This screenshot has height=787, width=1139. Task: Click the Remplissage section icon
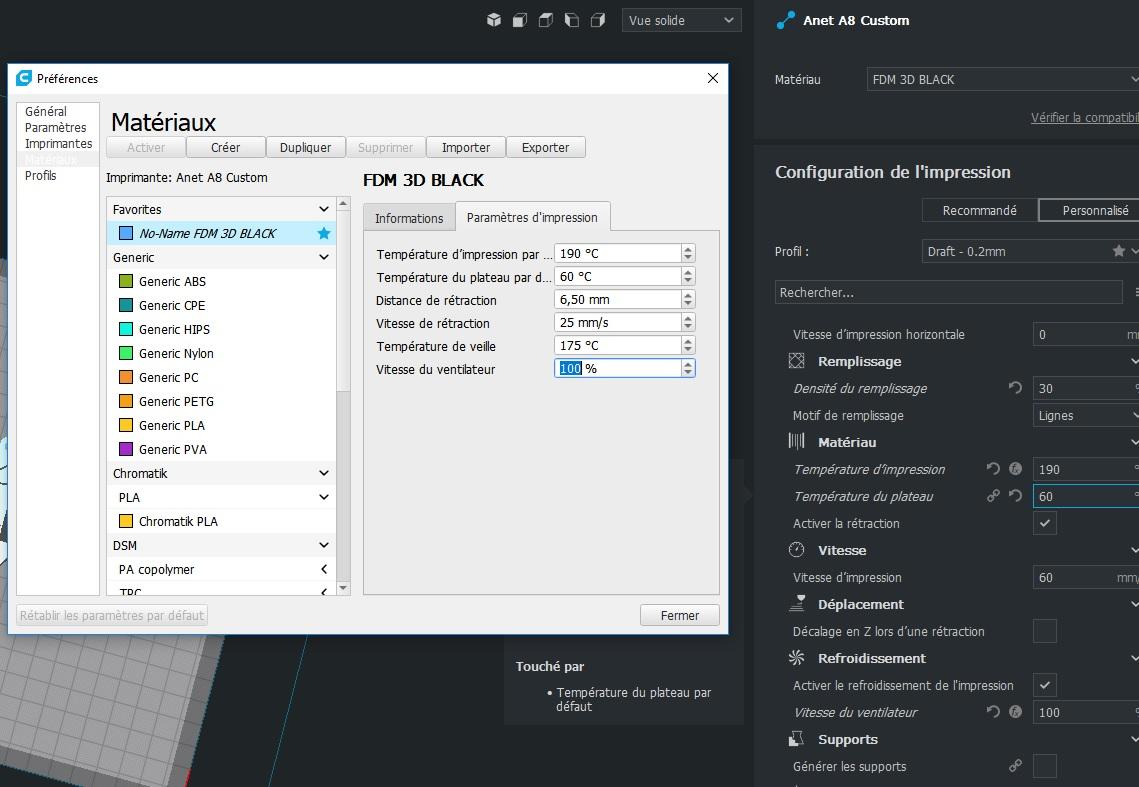coord(797,361)
